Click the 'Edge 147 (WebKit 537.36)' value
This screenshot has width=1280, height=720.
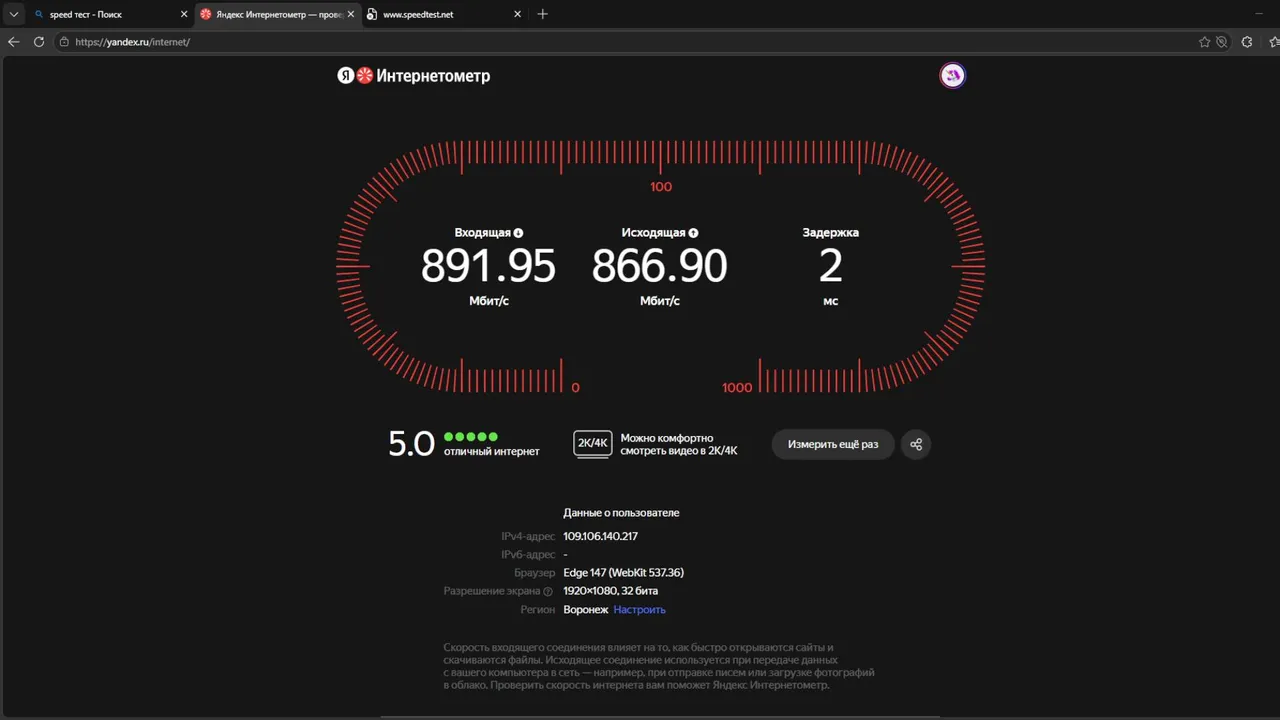624,573
